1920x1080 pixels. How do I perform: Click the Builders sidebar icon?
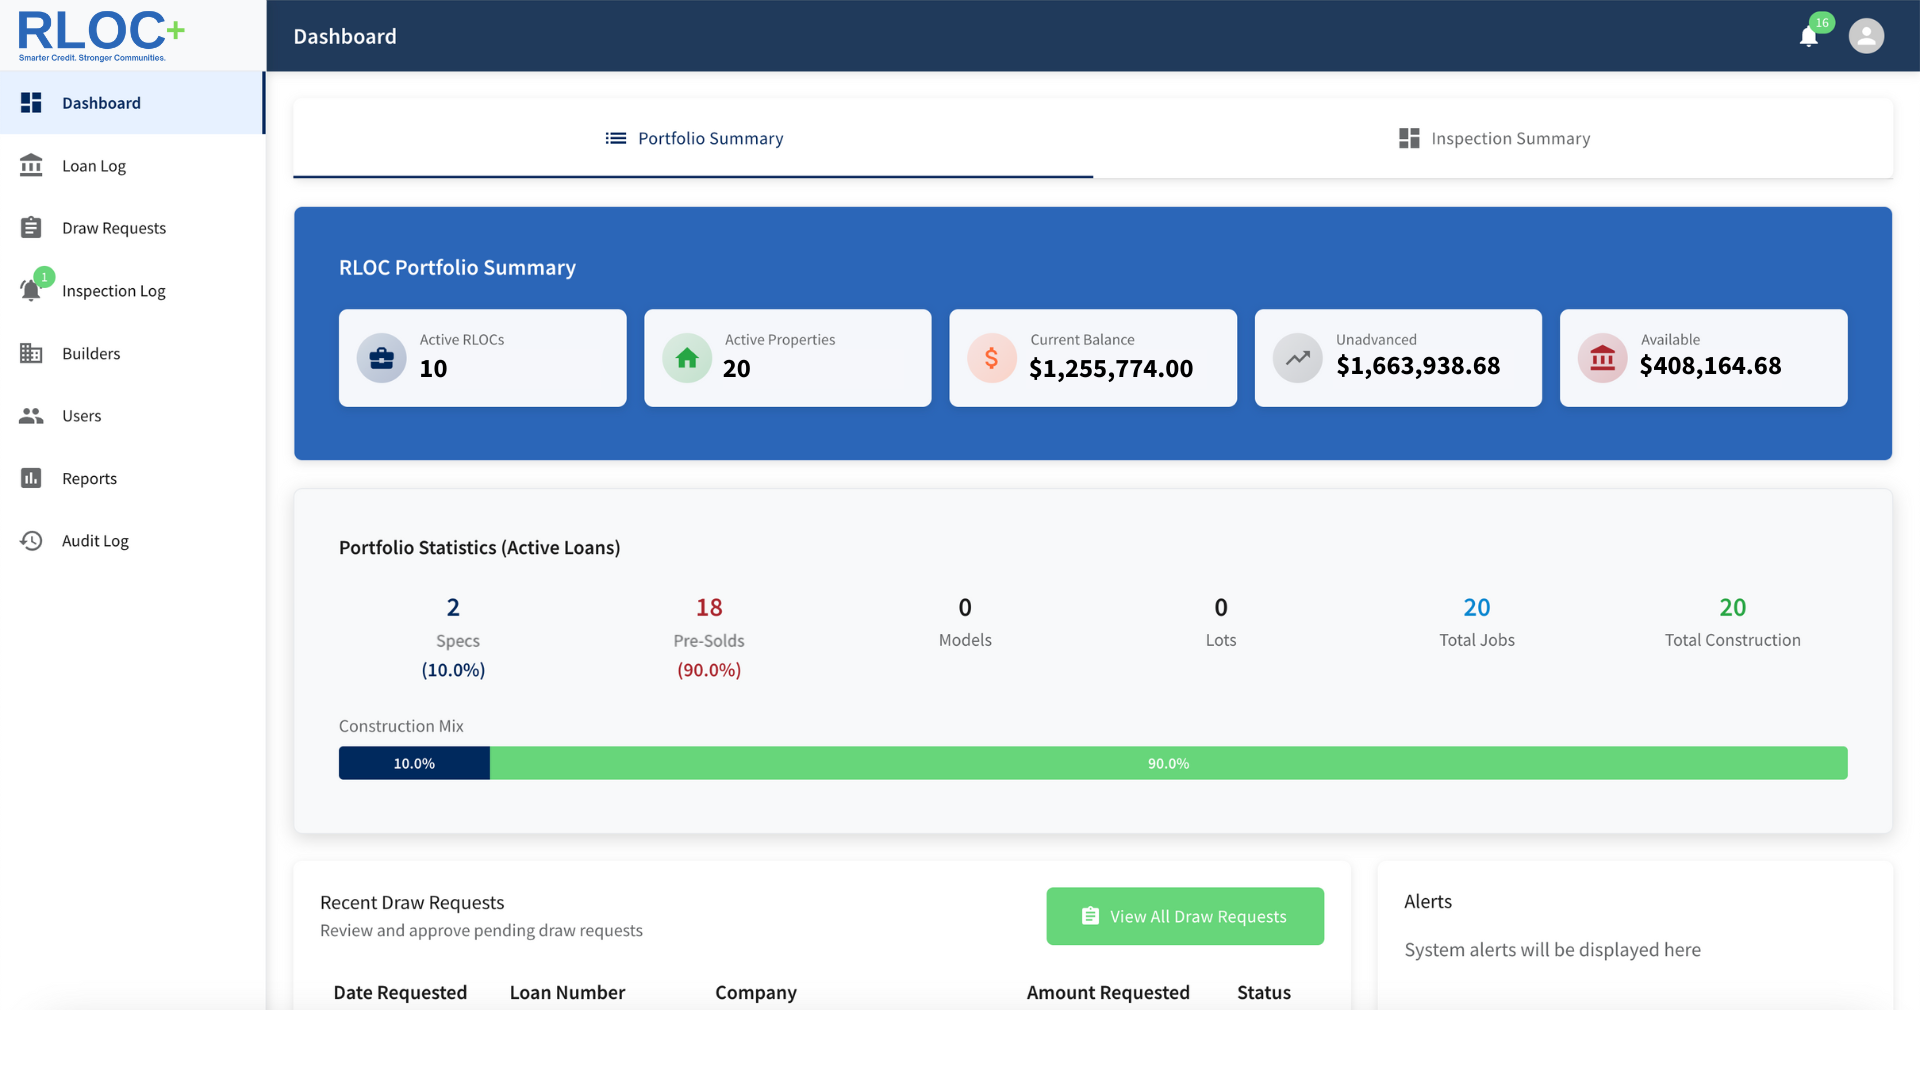click(x=31, y=353)
